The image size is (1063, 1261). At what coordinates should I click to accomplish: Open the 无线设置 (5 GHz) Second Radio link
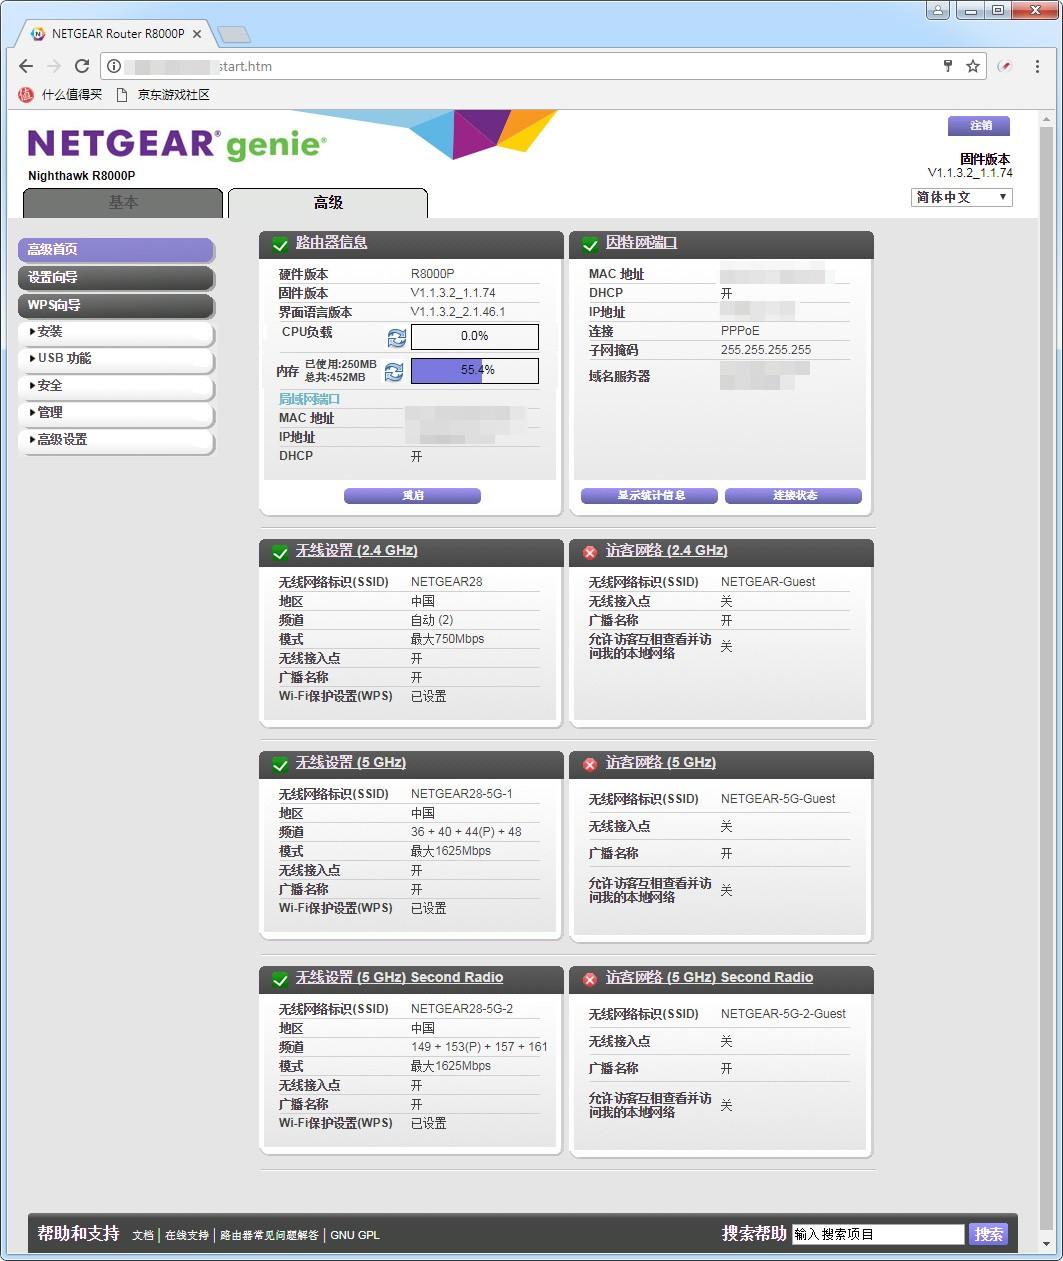pyautogui.click(x=399, y=977)
